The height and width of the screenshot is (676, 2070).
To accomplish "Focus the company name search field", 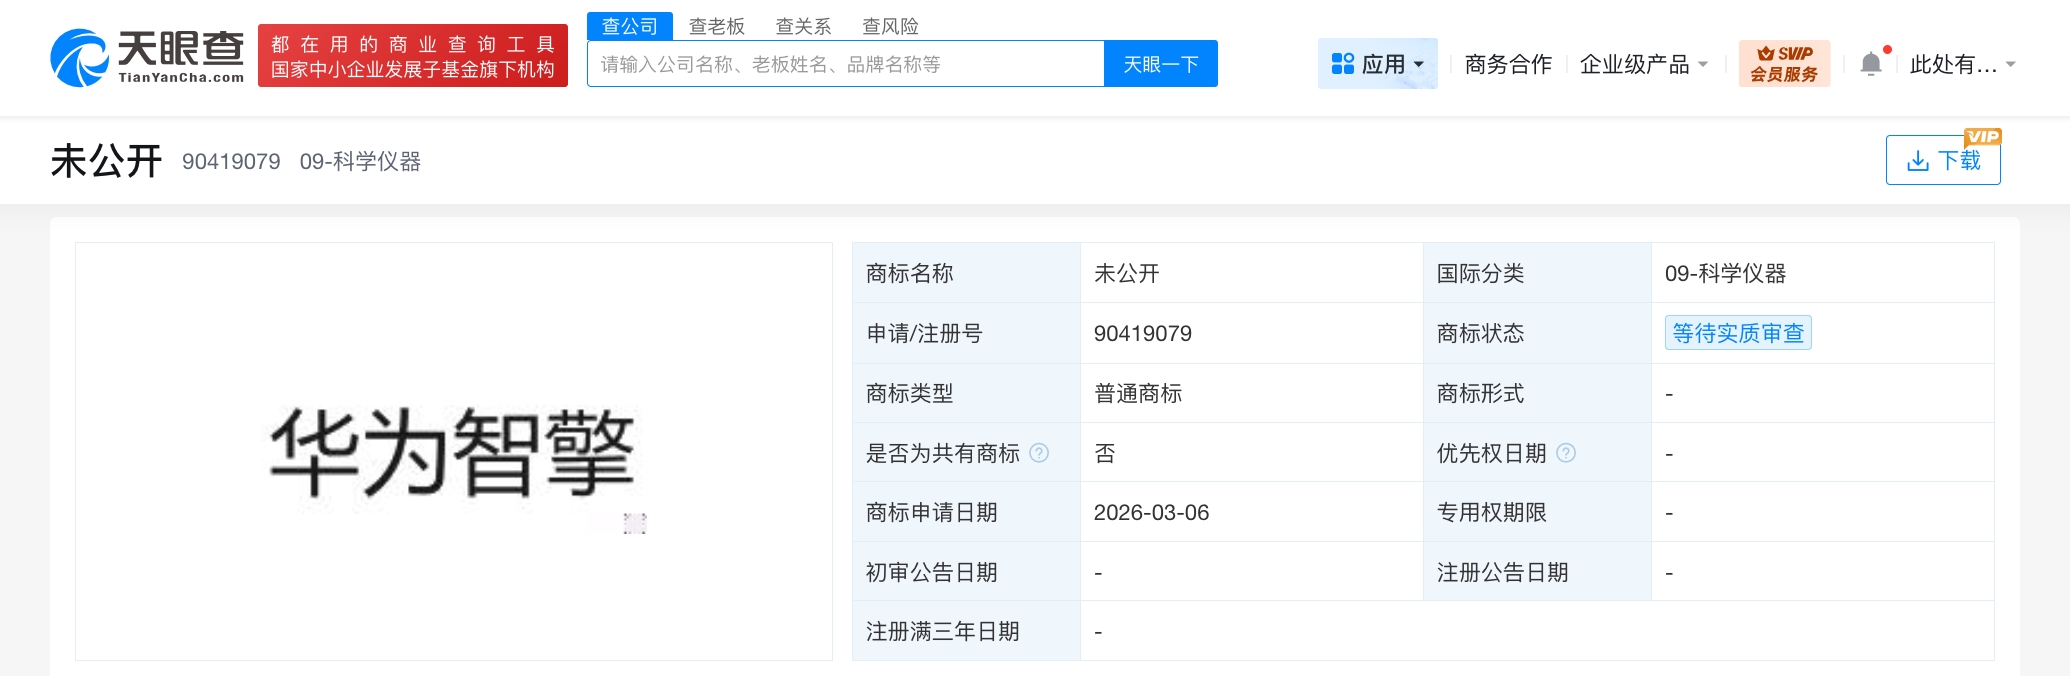I will tap(845, 65).
